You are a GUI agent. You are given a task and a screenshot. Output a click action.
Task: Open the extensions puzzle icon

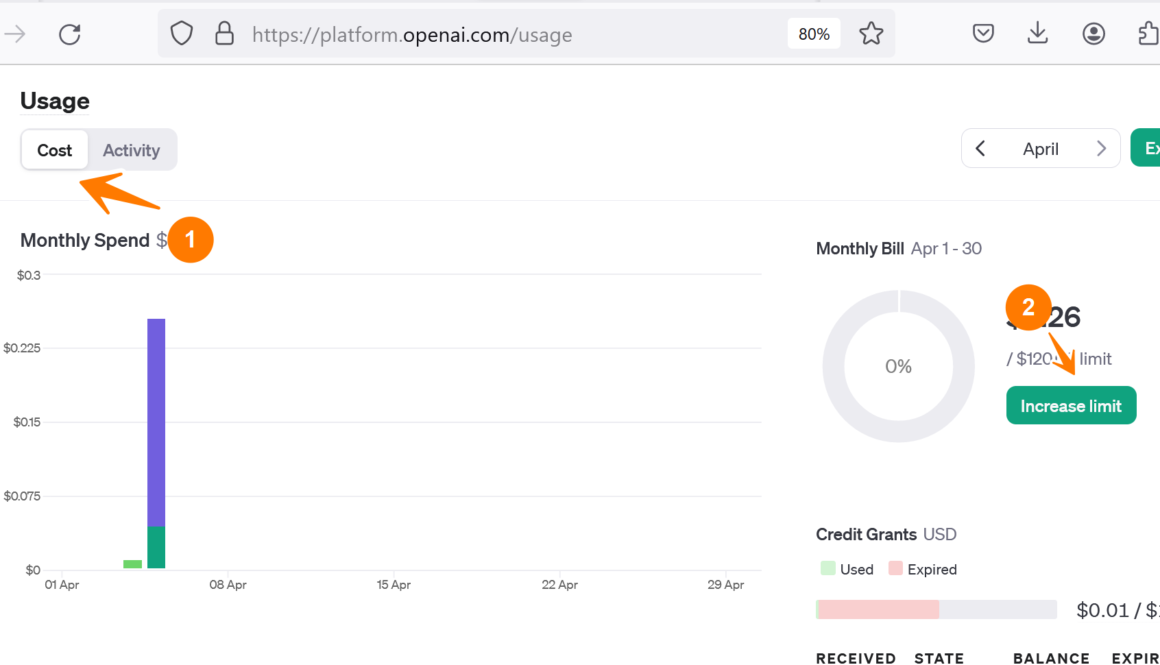[1147, 35]
